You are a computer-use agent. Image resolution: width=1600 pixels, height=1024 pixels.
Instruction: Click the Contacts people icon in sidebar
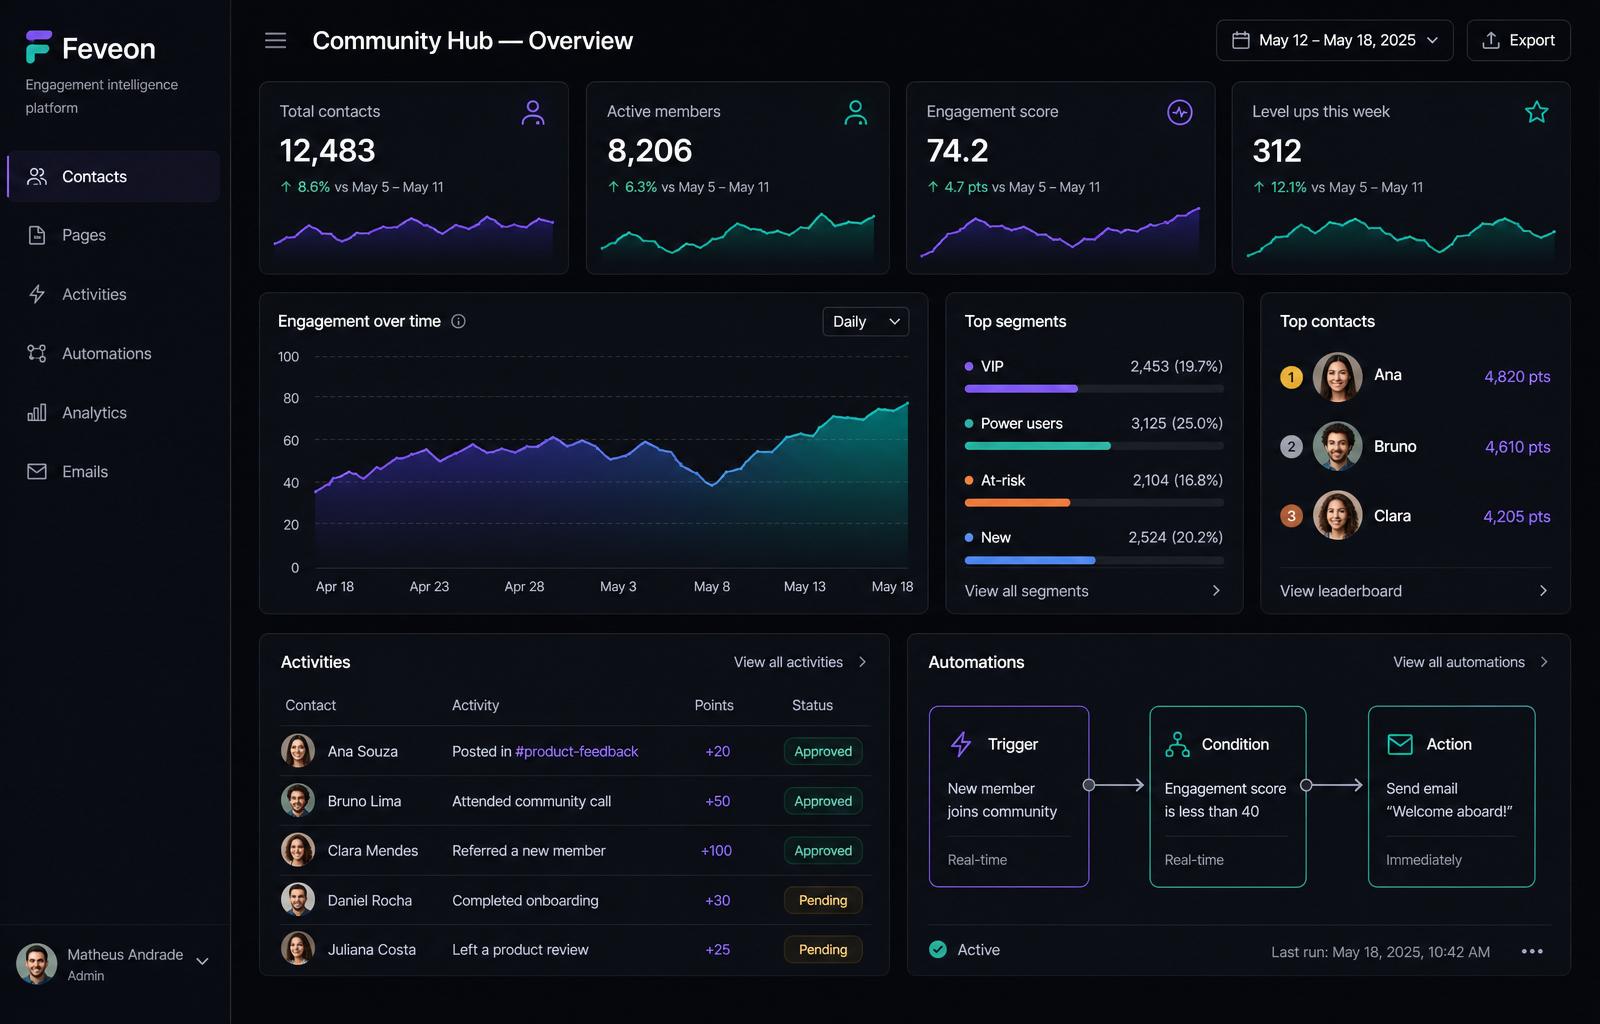pyautogui.click(x=37, y=176)
